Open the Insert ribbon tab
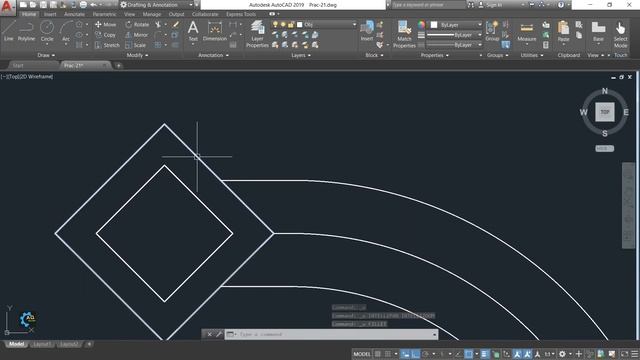Screen dimensions: 640x360 (50, 14)
